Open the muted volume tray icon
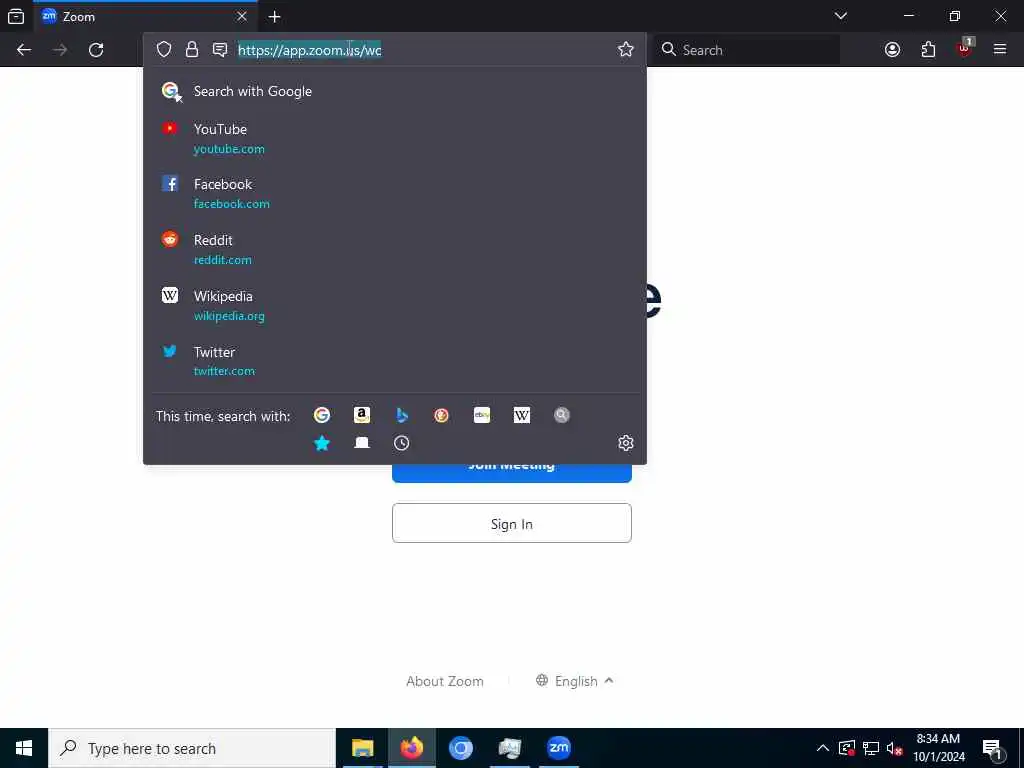Viewport: 1024px width, 768px height. (895, 748)
